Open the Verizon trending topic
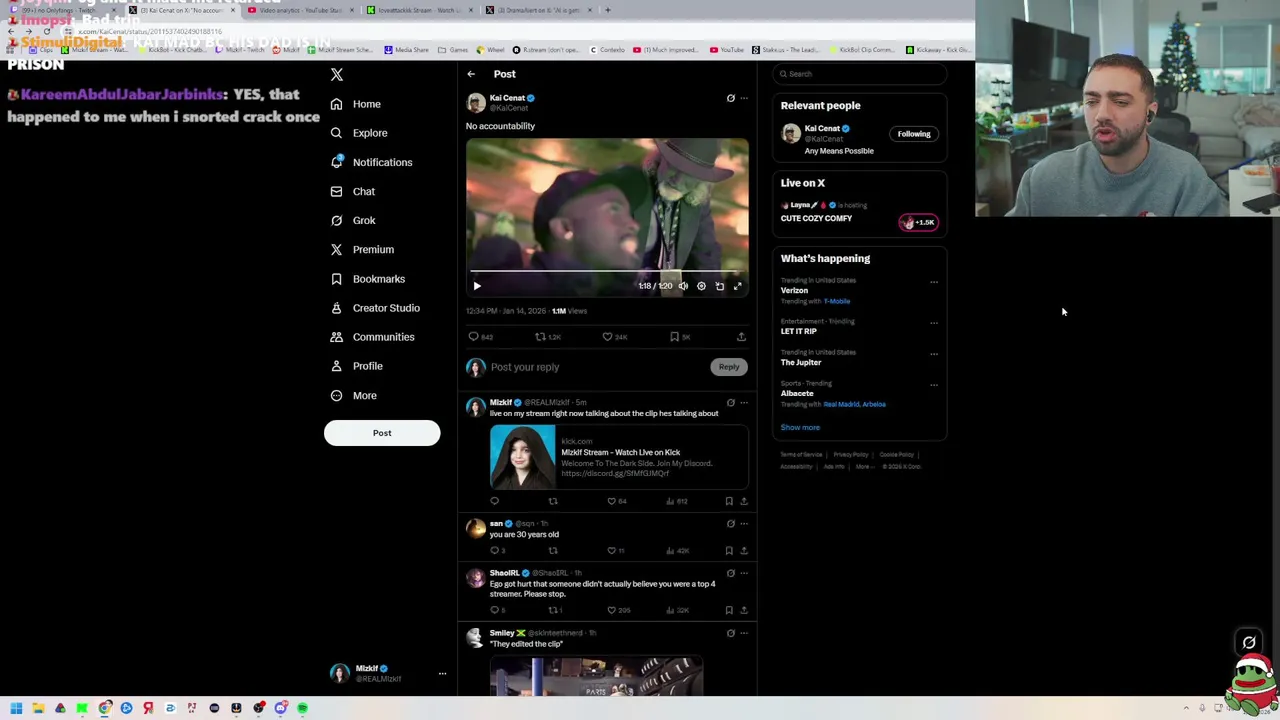1280x720 pixels. pyautogui.click(x=794, y=291)
